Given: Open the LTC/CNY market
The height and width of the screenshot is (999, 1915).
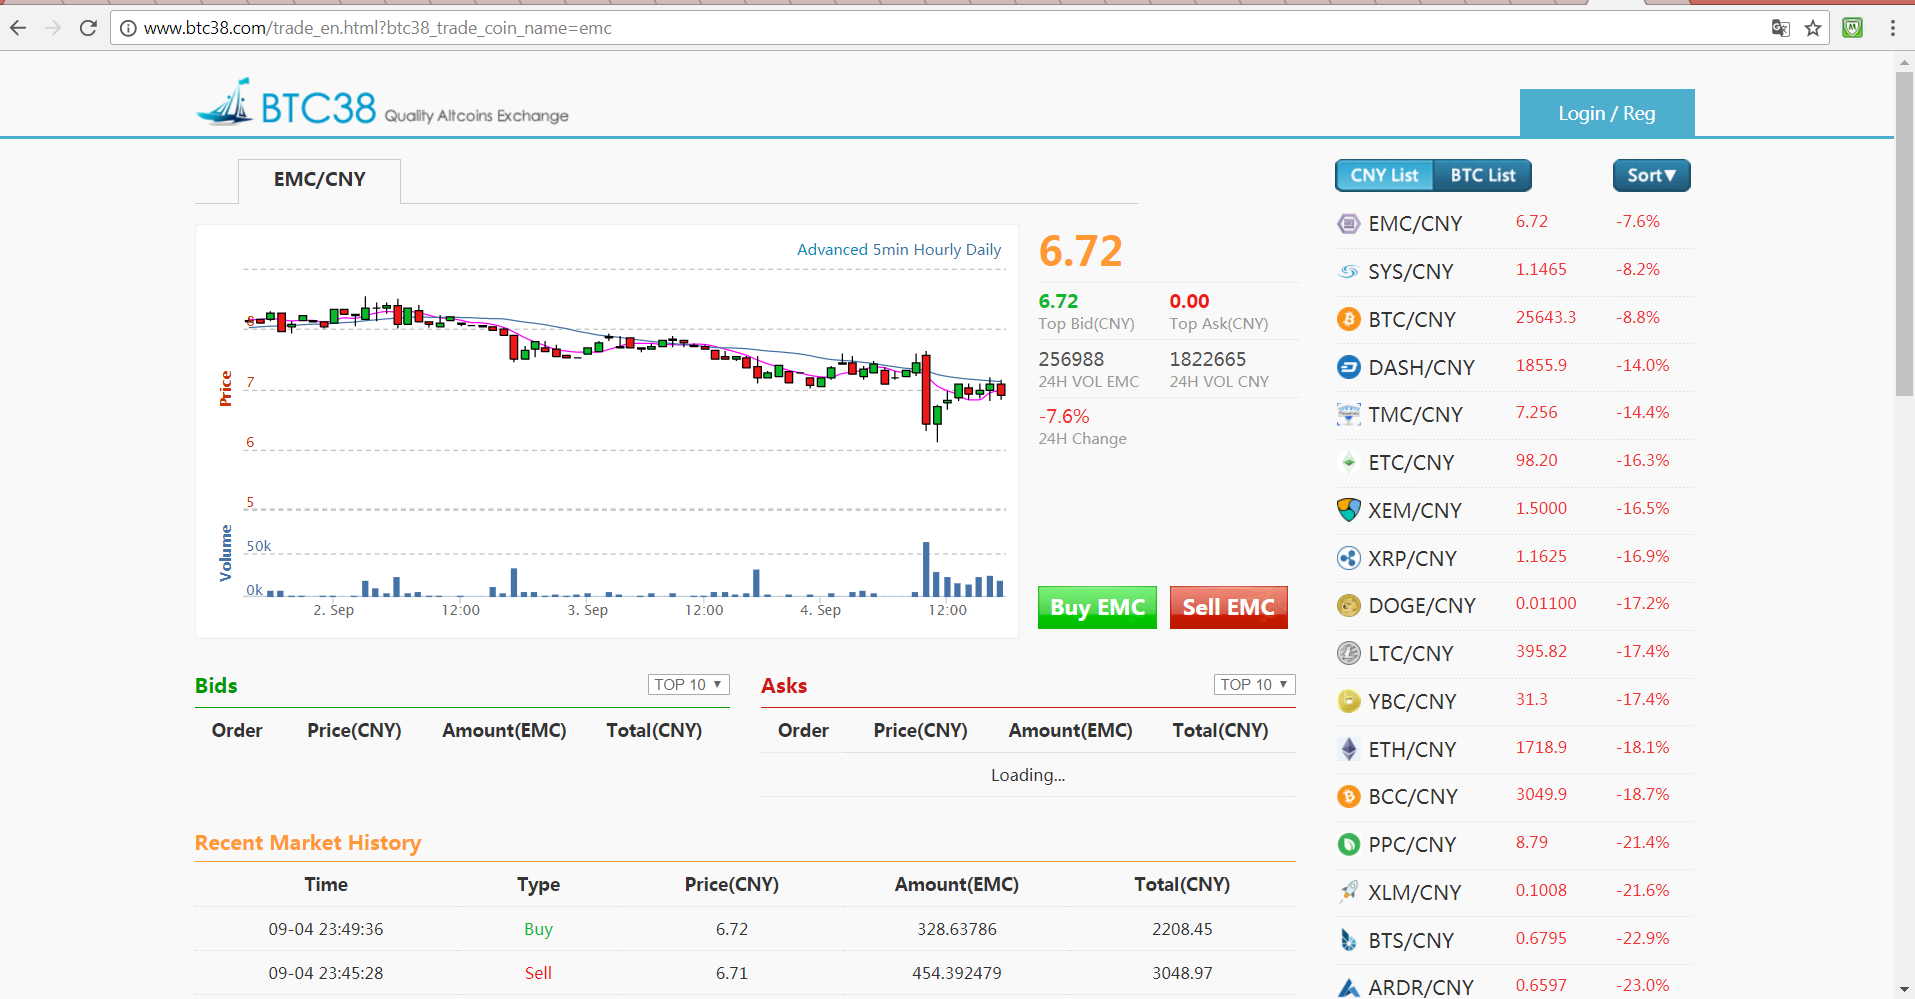Looking at the screenshot, I should coord(1410,654).
